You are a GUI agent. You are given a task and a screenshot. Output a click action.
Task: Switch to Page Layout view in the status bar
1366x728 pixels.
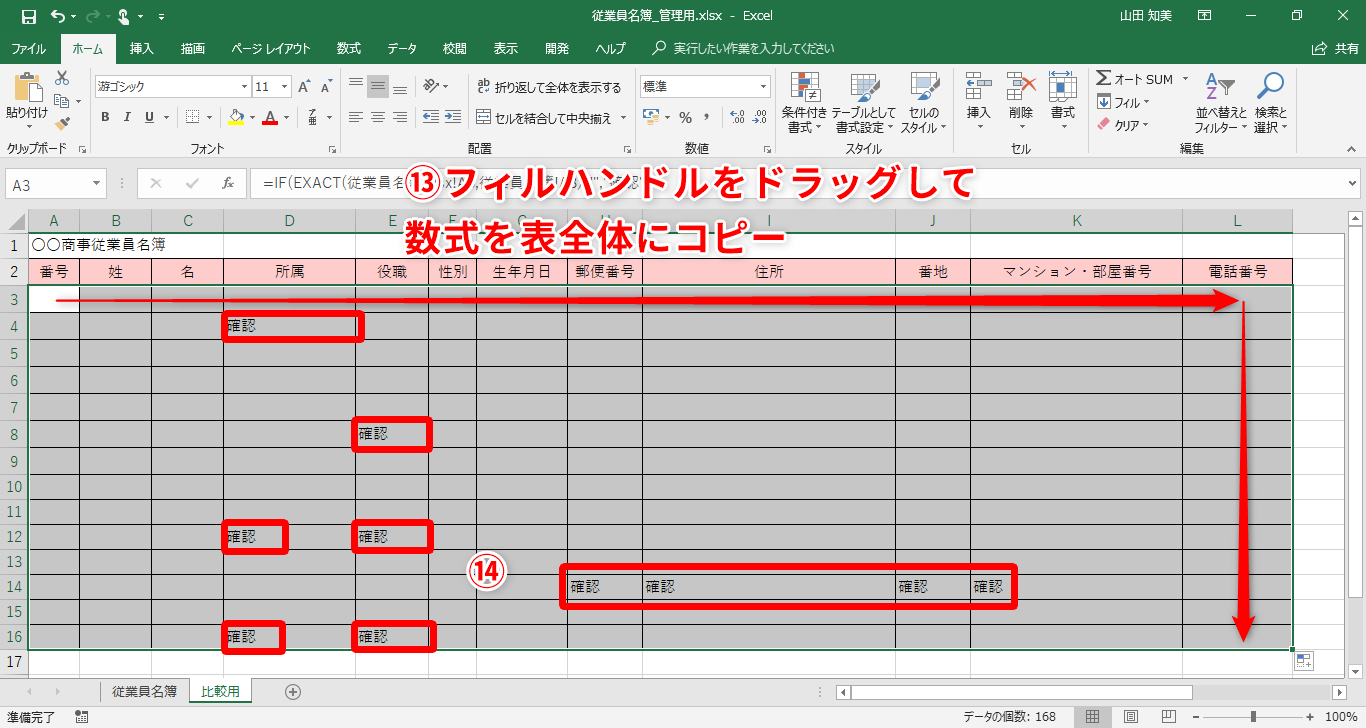pyautogui.click(x=1129, y=716)
